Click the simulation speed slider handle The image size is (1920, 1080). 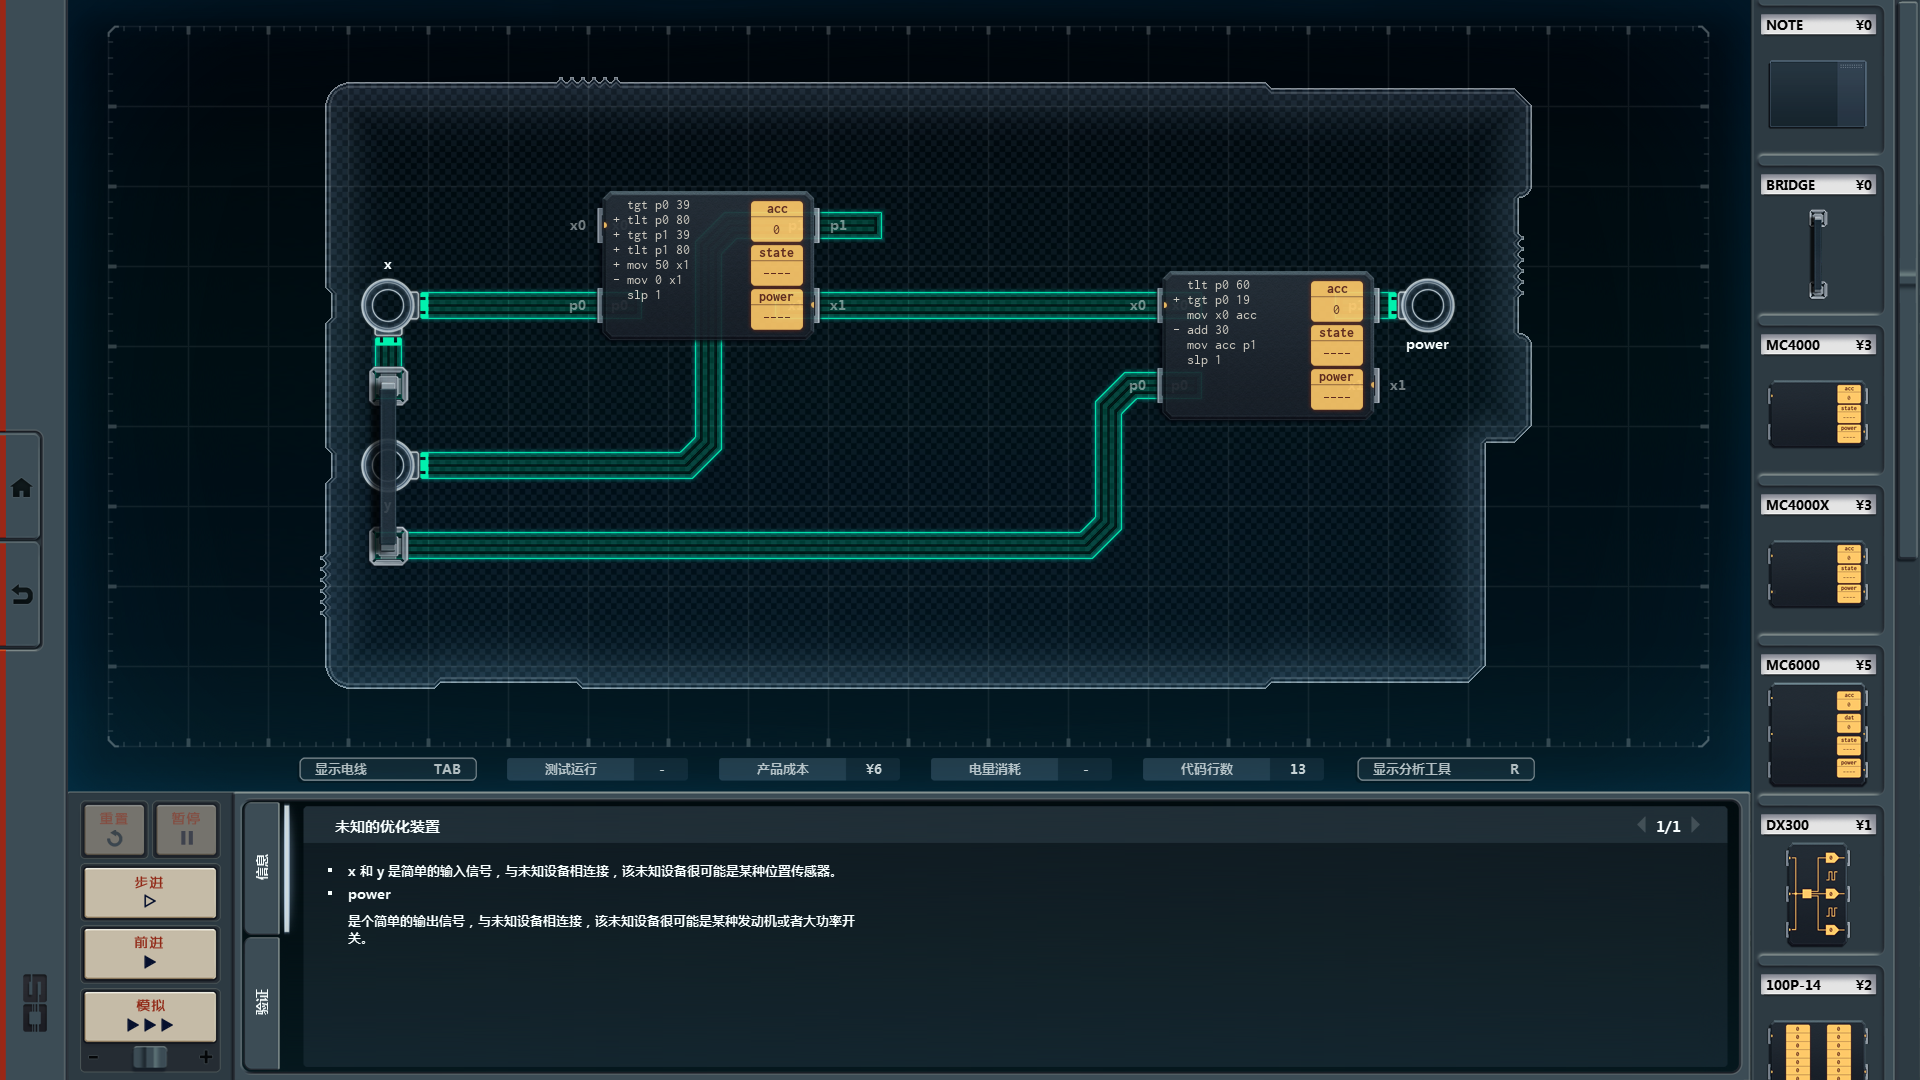[150, 1057]
